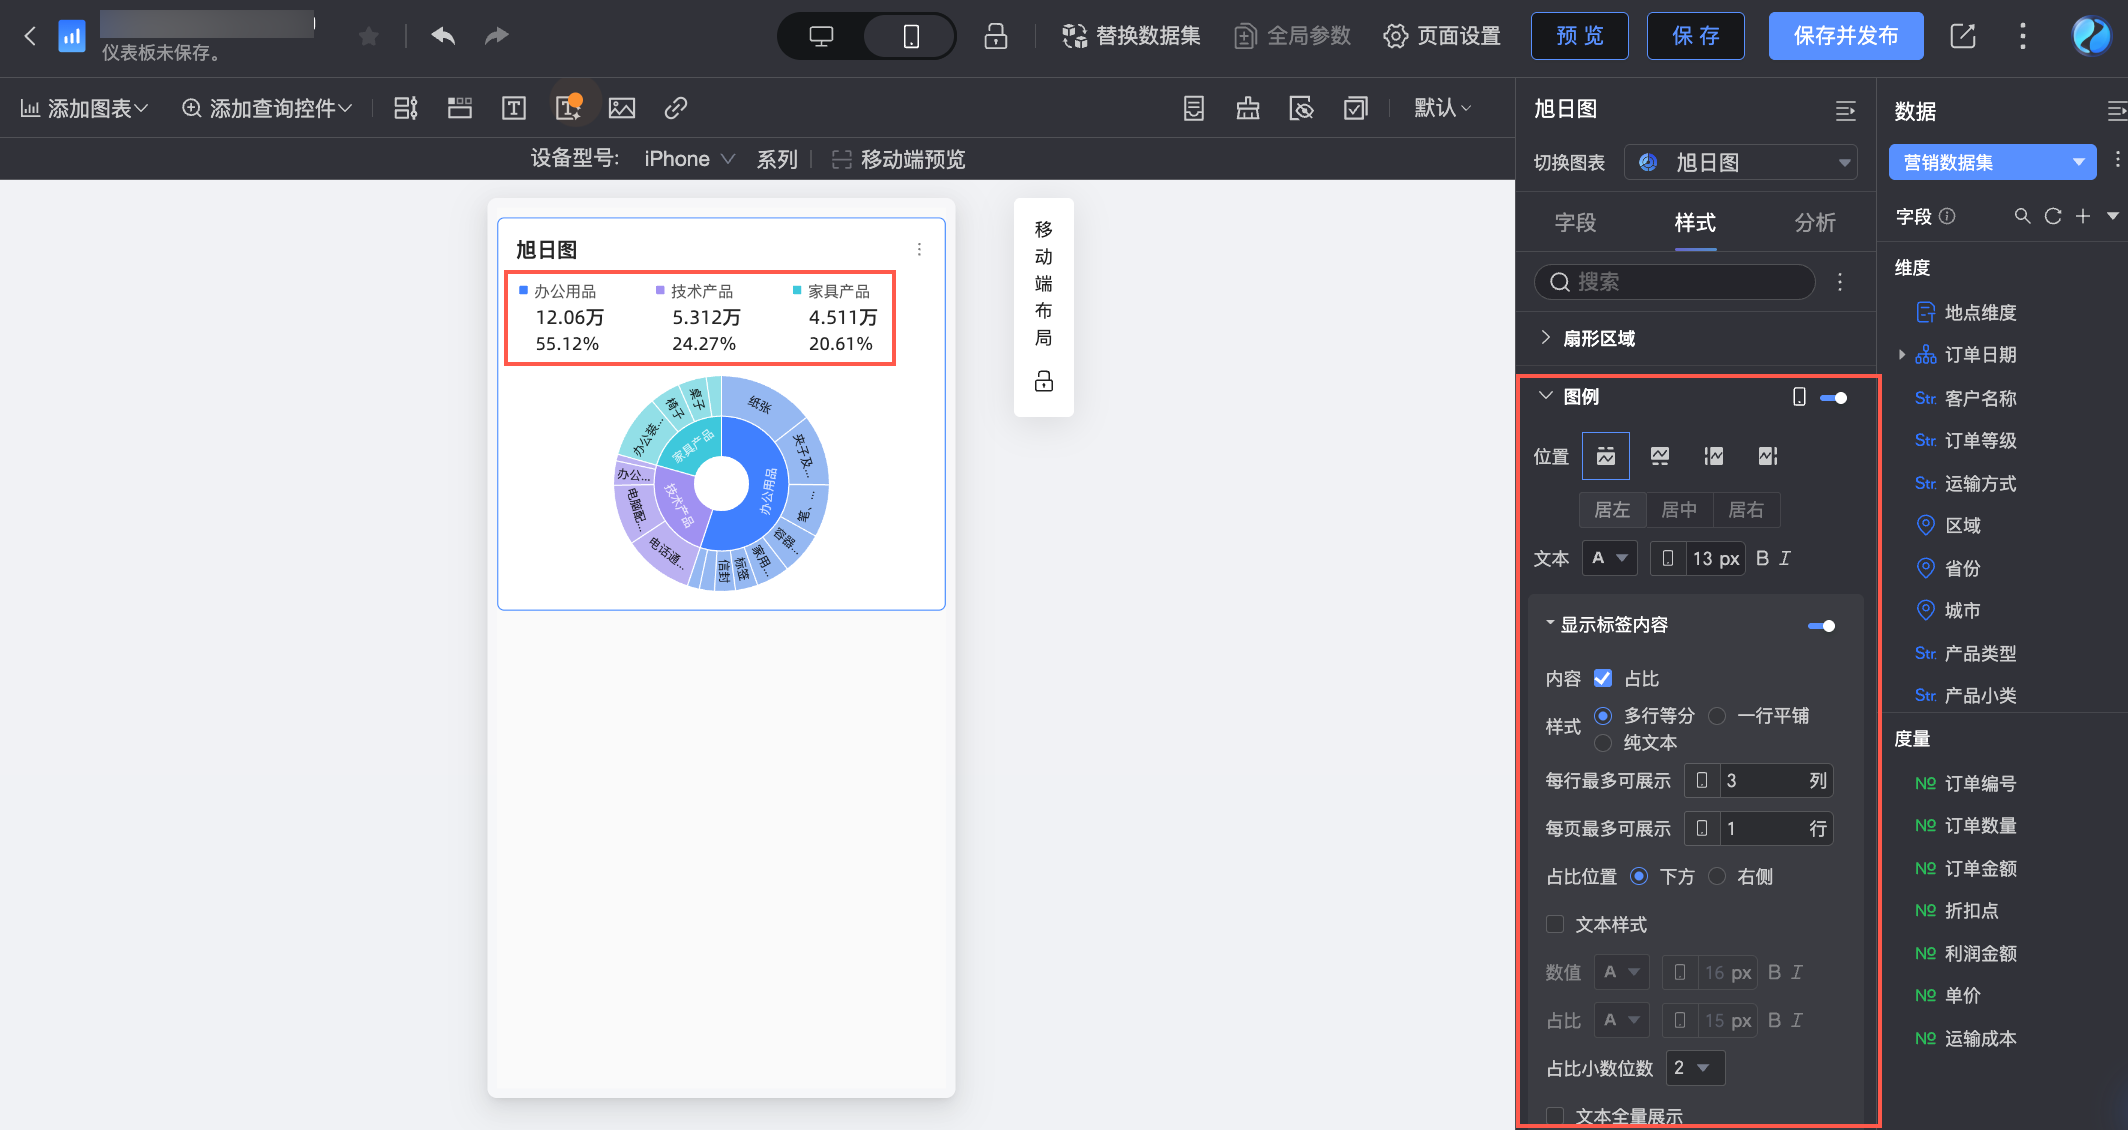Click the link insert icon in toolbar
Viewport: 2128px width, 1130px height.
676,108
